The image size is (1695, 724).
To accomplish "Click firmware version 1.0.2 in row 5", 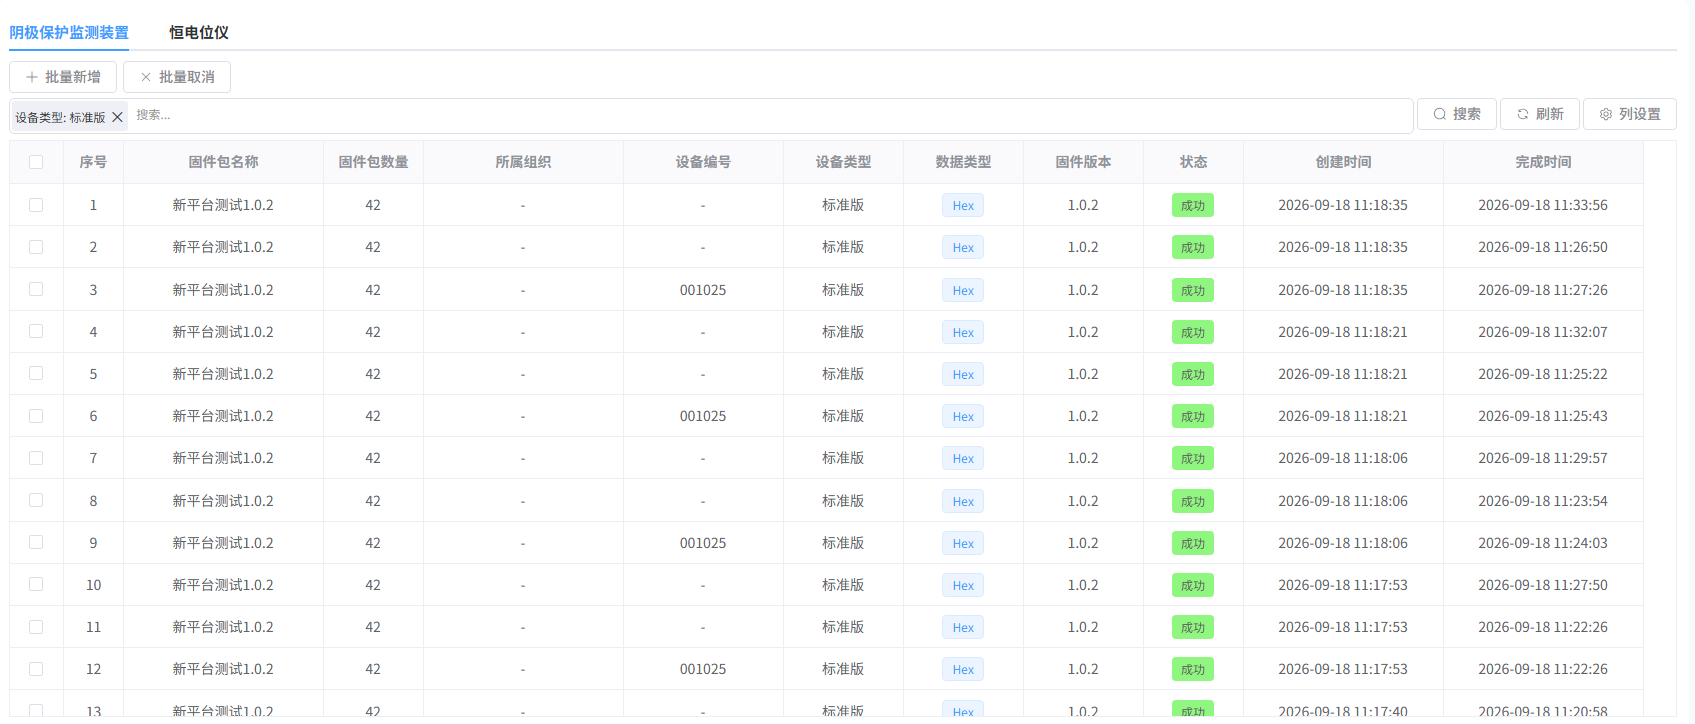I will pyautogui.click(x=1083, y=374).
